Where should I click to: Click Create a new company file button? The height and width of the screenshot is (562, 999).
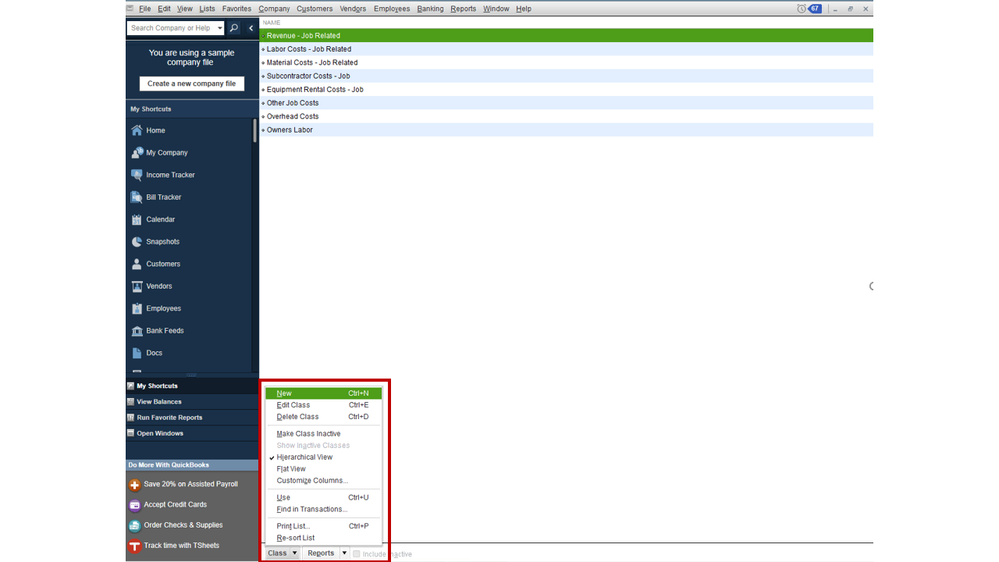(x=191, y=83)
